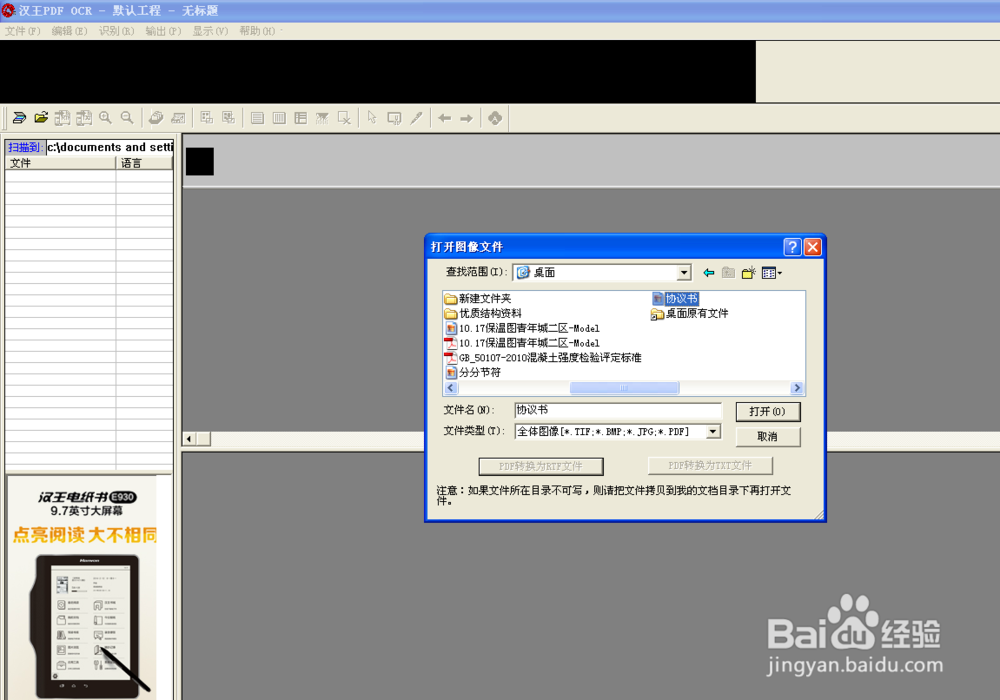Select GB_50107-2010混凝土强度检验评定标准 PDF file

(x=543, y=358)
